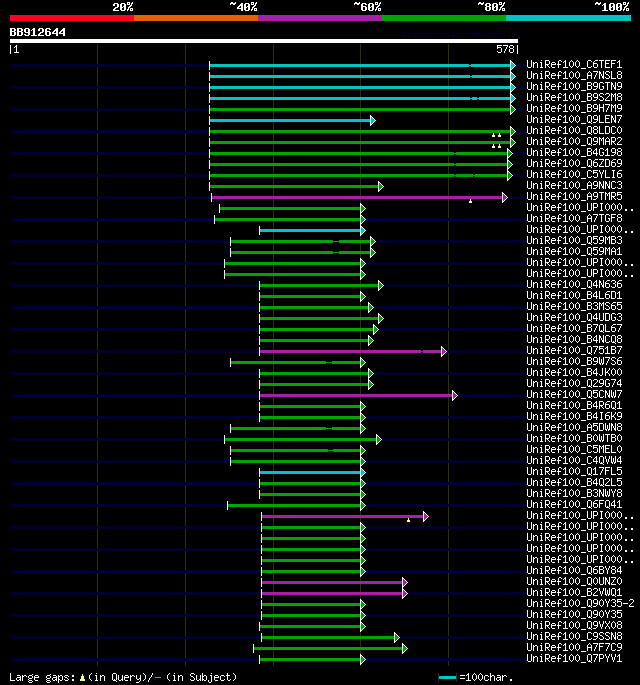Open hit UniRef100_Q6ZD69
This screenshot has width=640, height=685.
[x=574, y=163]
